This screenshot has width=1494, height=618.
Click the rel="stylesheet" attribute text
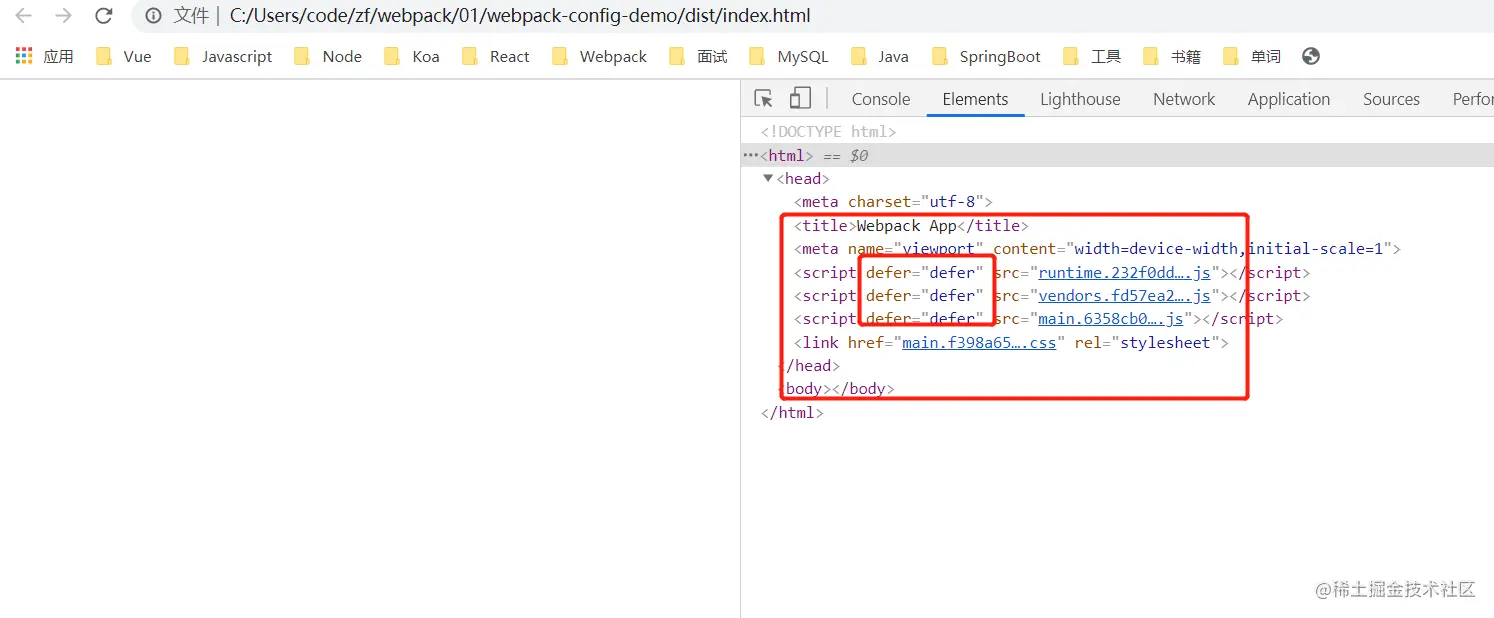click(1146, 342)
